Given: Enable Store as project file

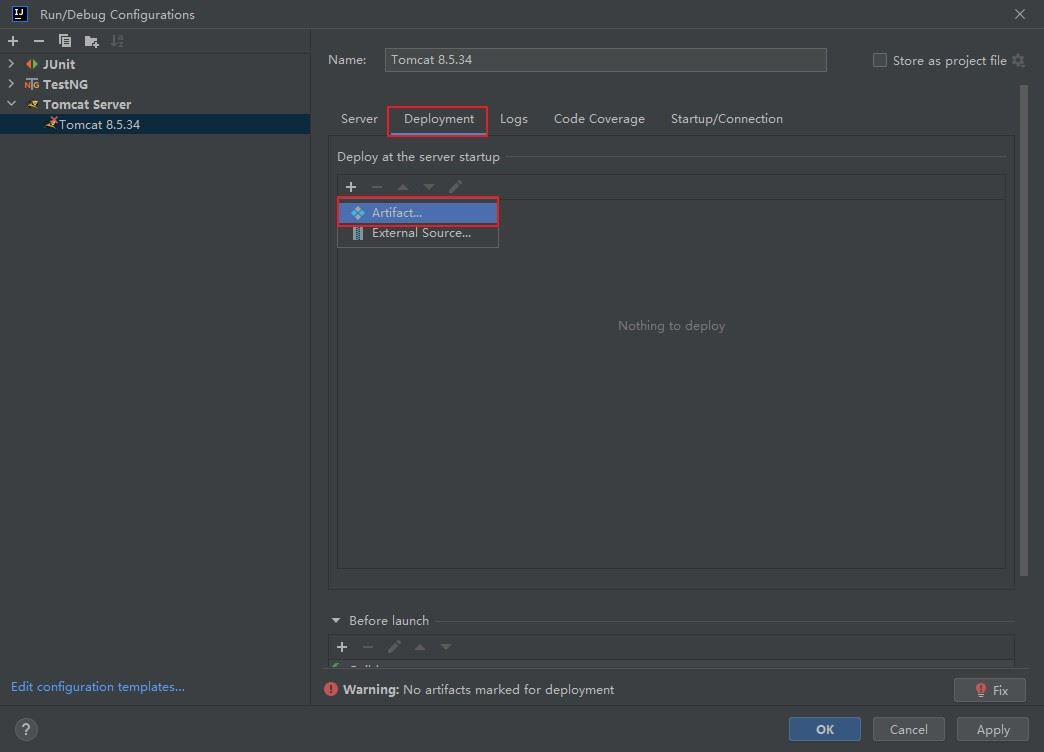Looking at the screenshot, I should pos(880,61).
